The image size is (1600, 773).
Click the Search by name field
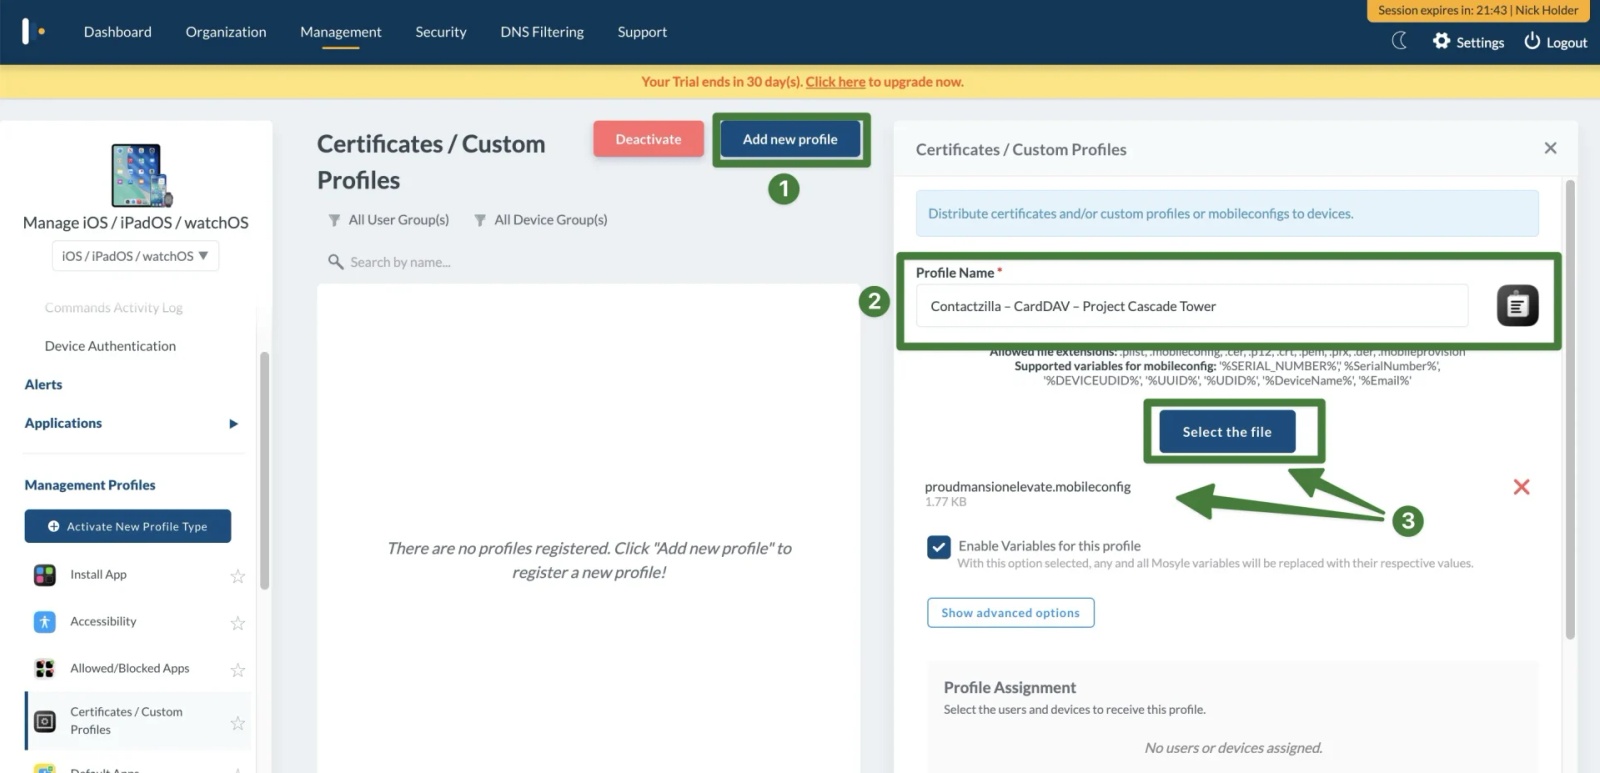pyautogui.click(x=400, y=262)
